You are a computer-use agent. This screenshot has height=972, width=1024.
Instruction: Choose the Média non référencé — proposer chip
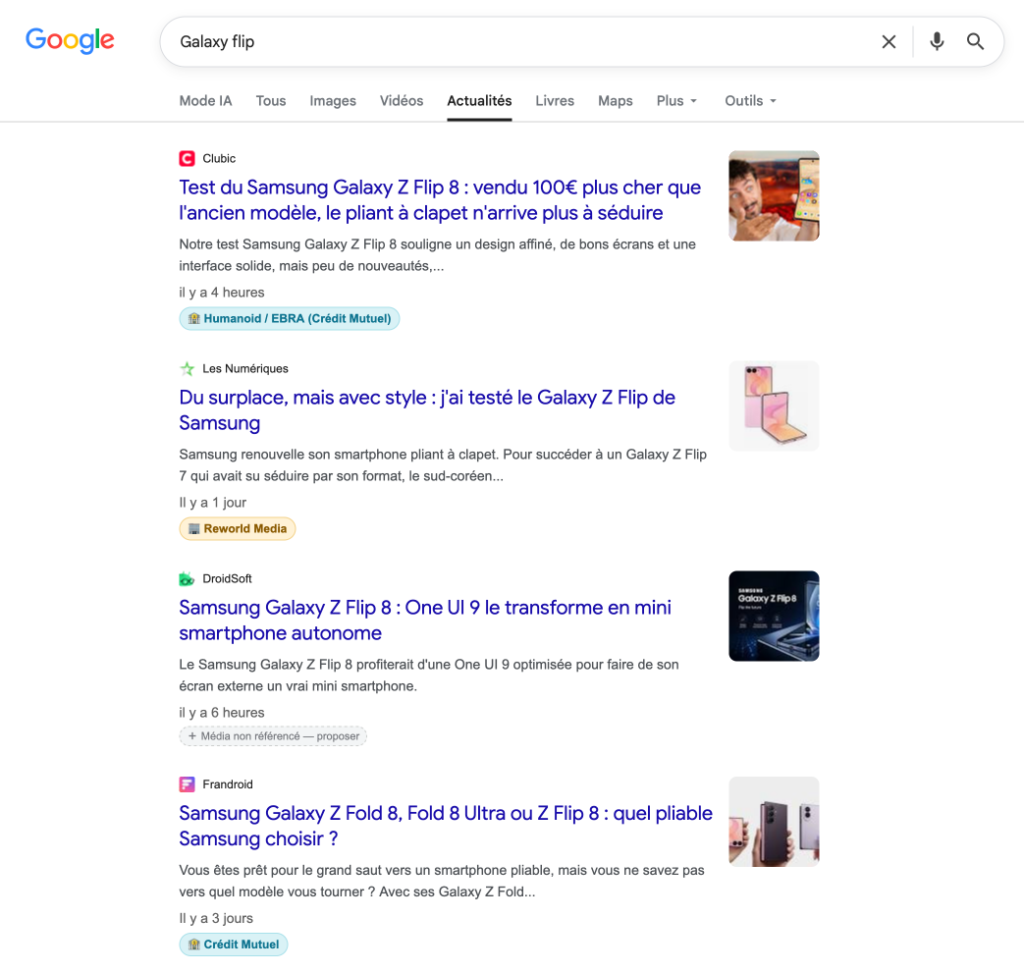point(273,736)
